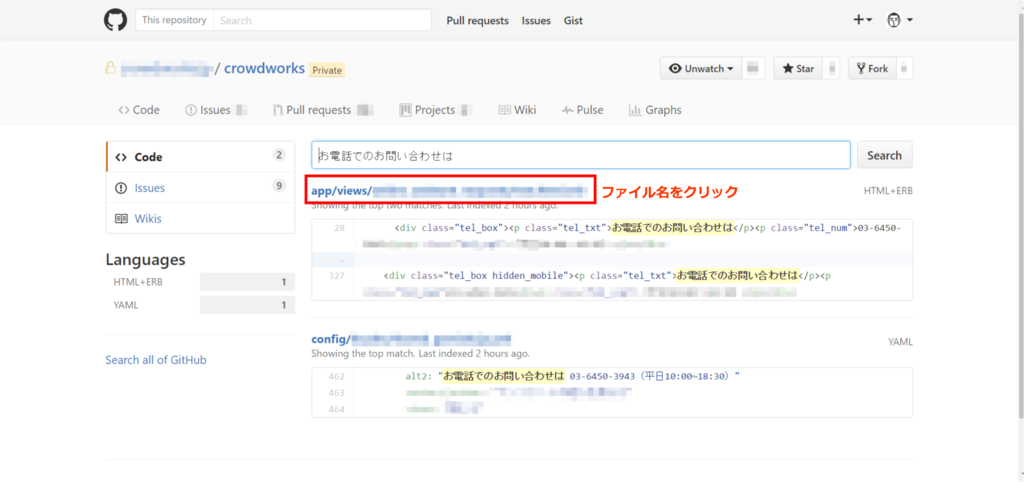Viewport: 1024px width, 482px height.
Task: Click "Search all of GitHub" link
Action: tap(156, 359)
